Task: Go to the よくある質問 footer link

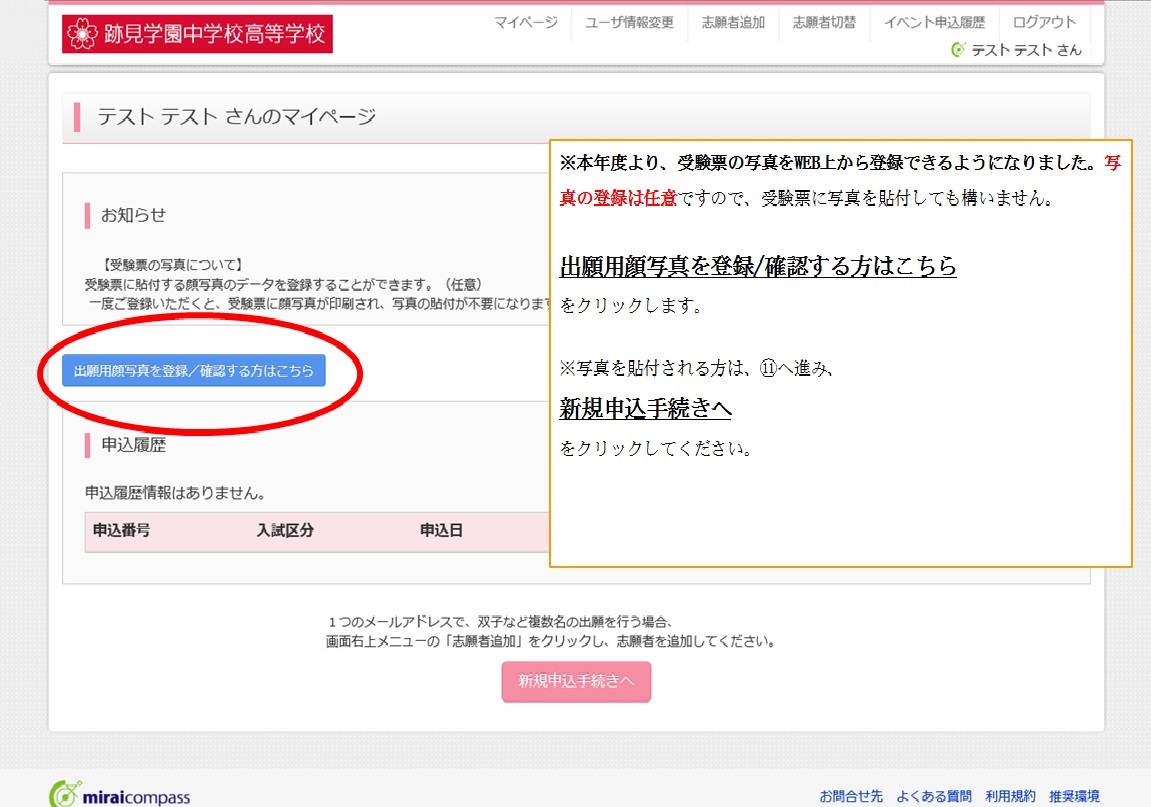Action: click(933, 796)
